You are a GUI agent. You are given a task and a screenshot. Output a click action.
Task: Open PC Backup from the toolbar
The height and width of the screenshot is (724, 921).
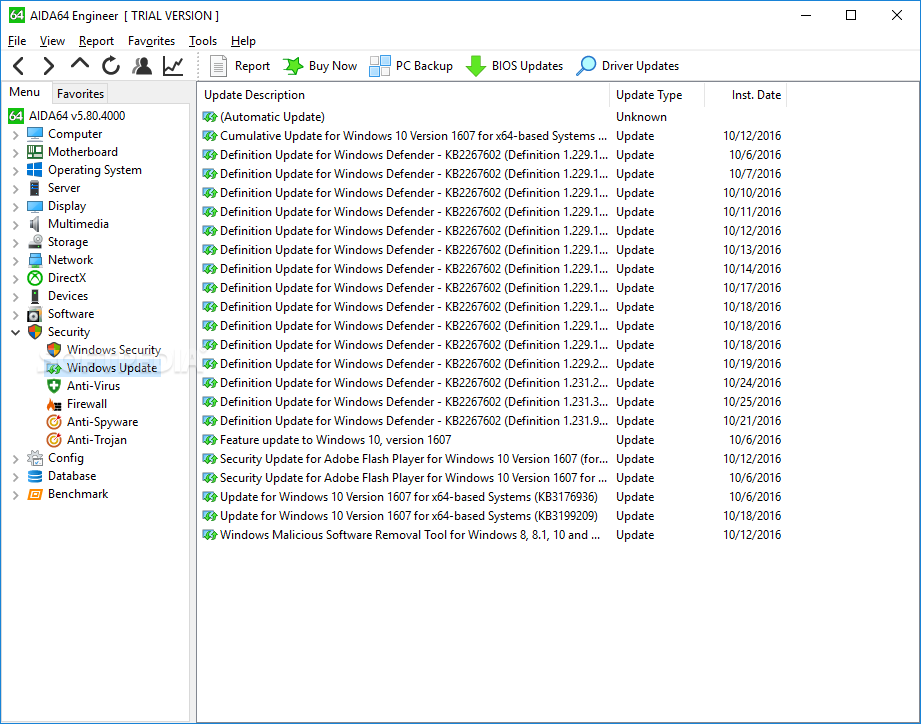point(411,66)
